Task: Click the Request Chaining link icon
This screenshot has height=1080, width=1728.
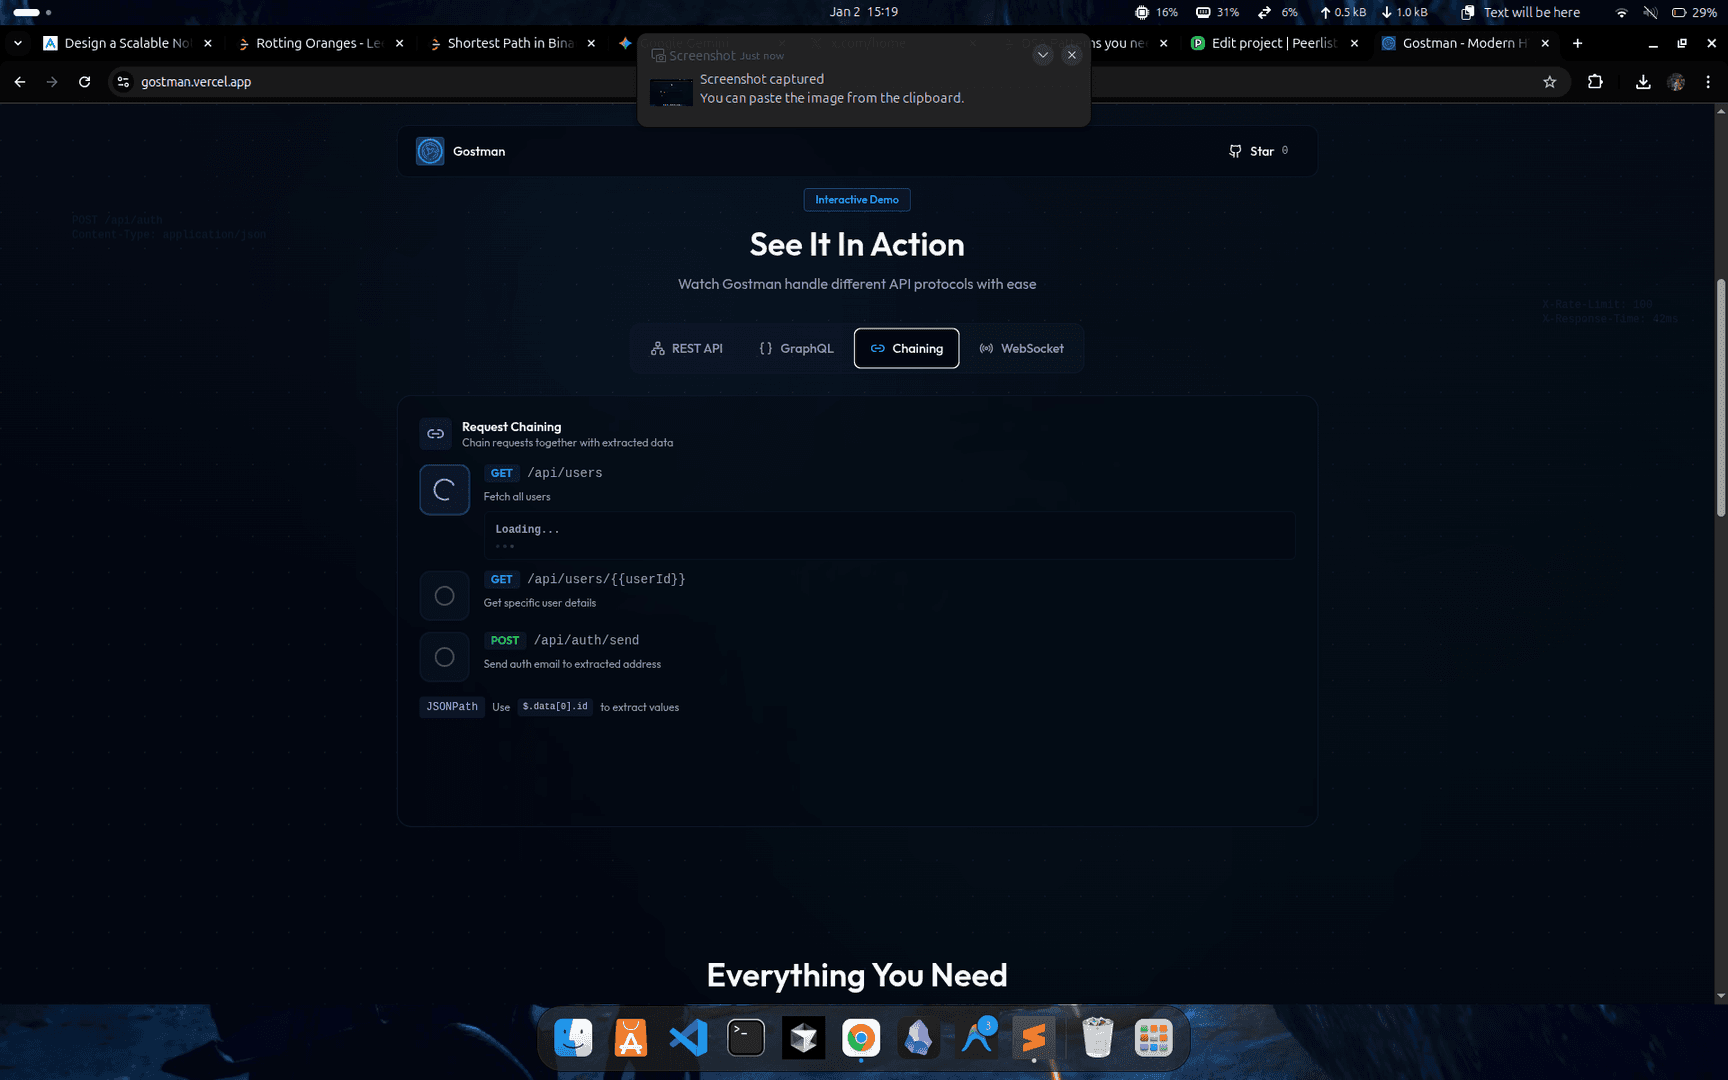Action: [435, 434]
